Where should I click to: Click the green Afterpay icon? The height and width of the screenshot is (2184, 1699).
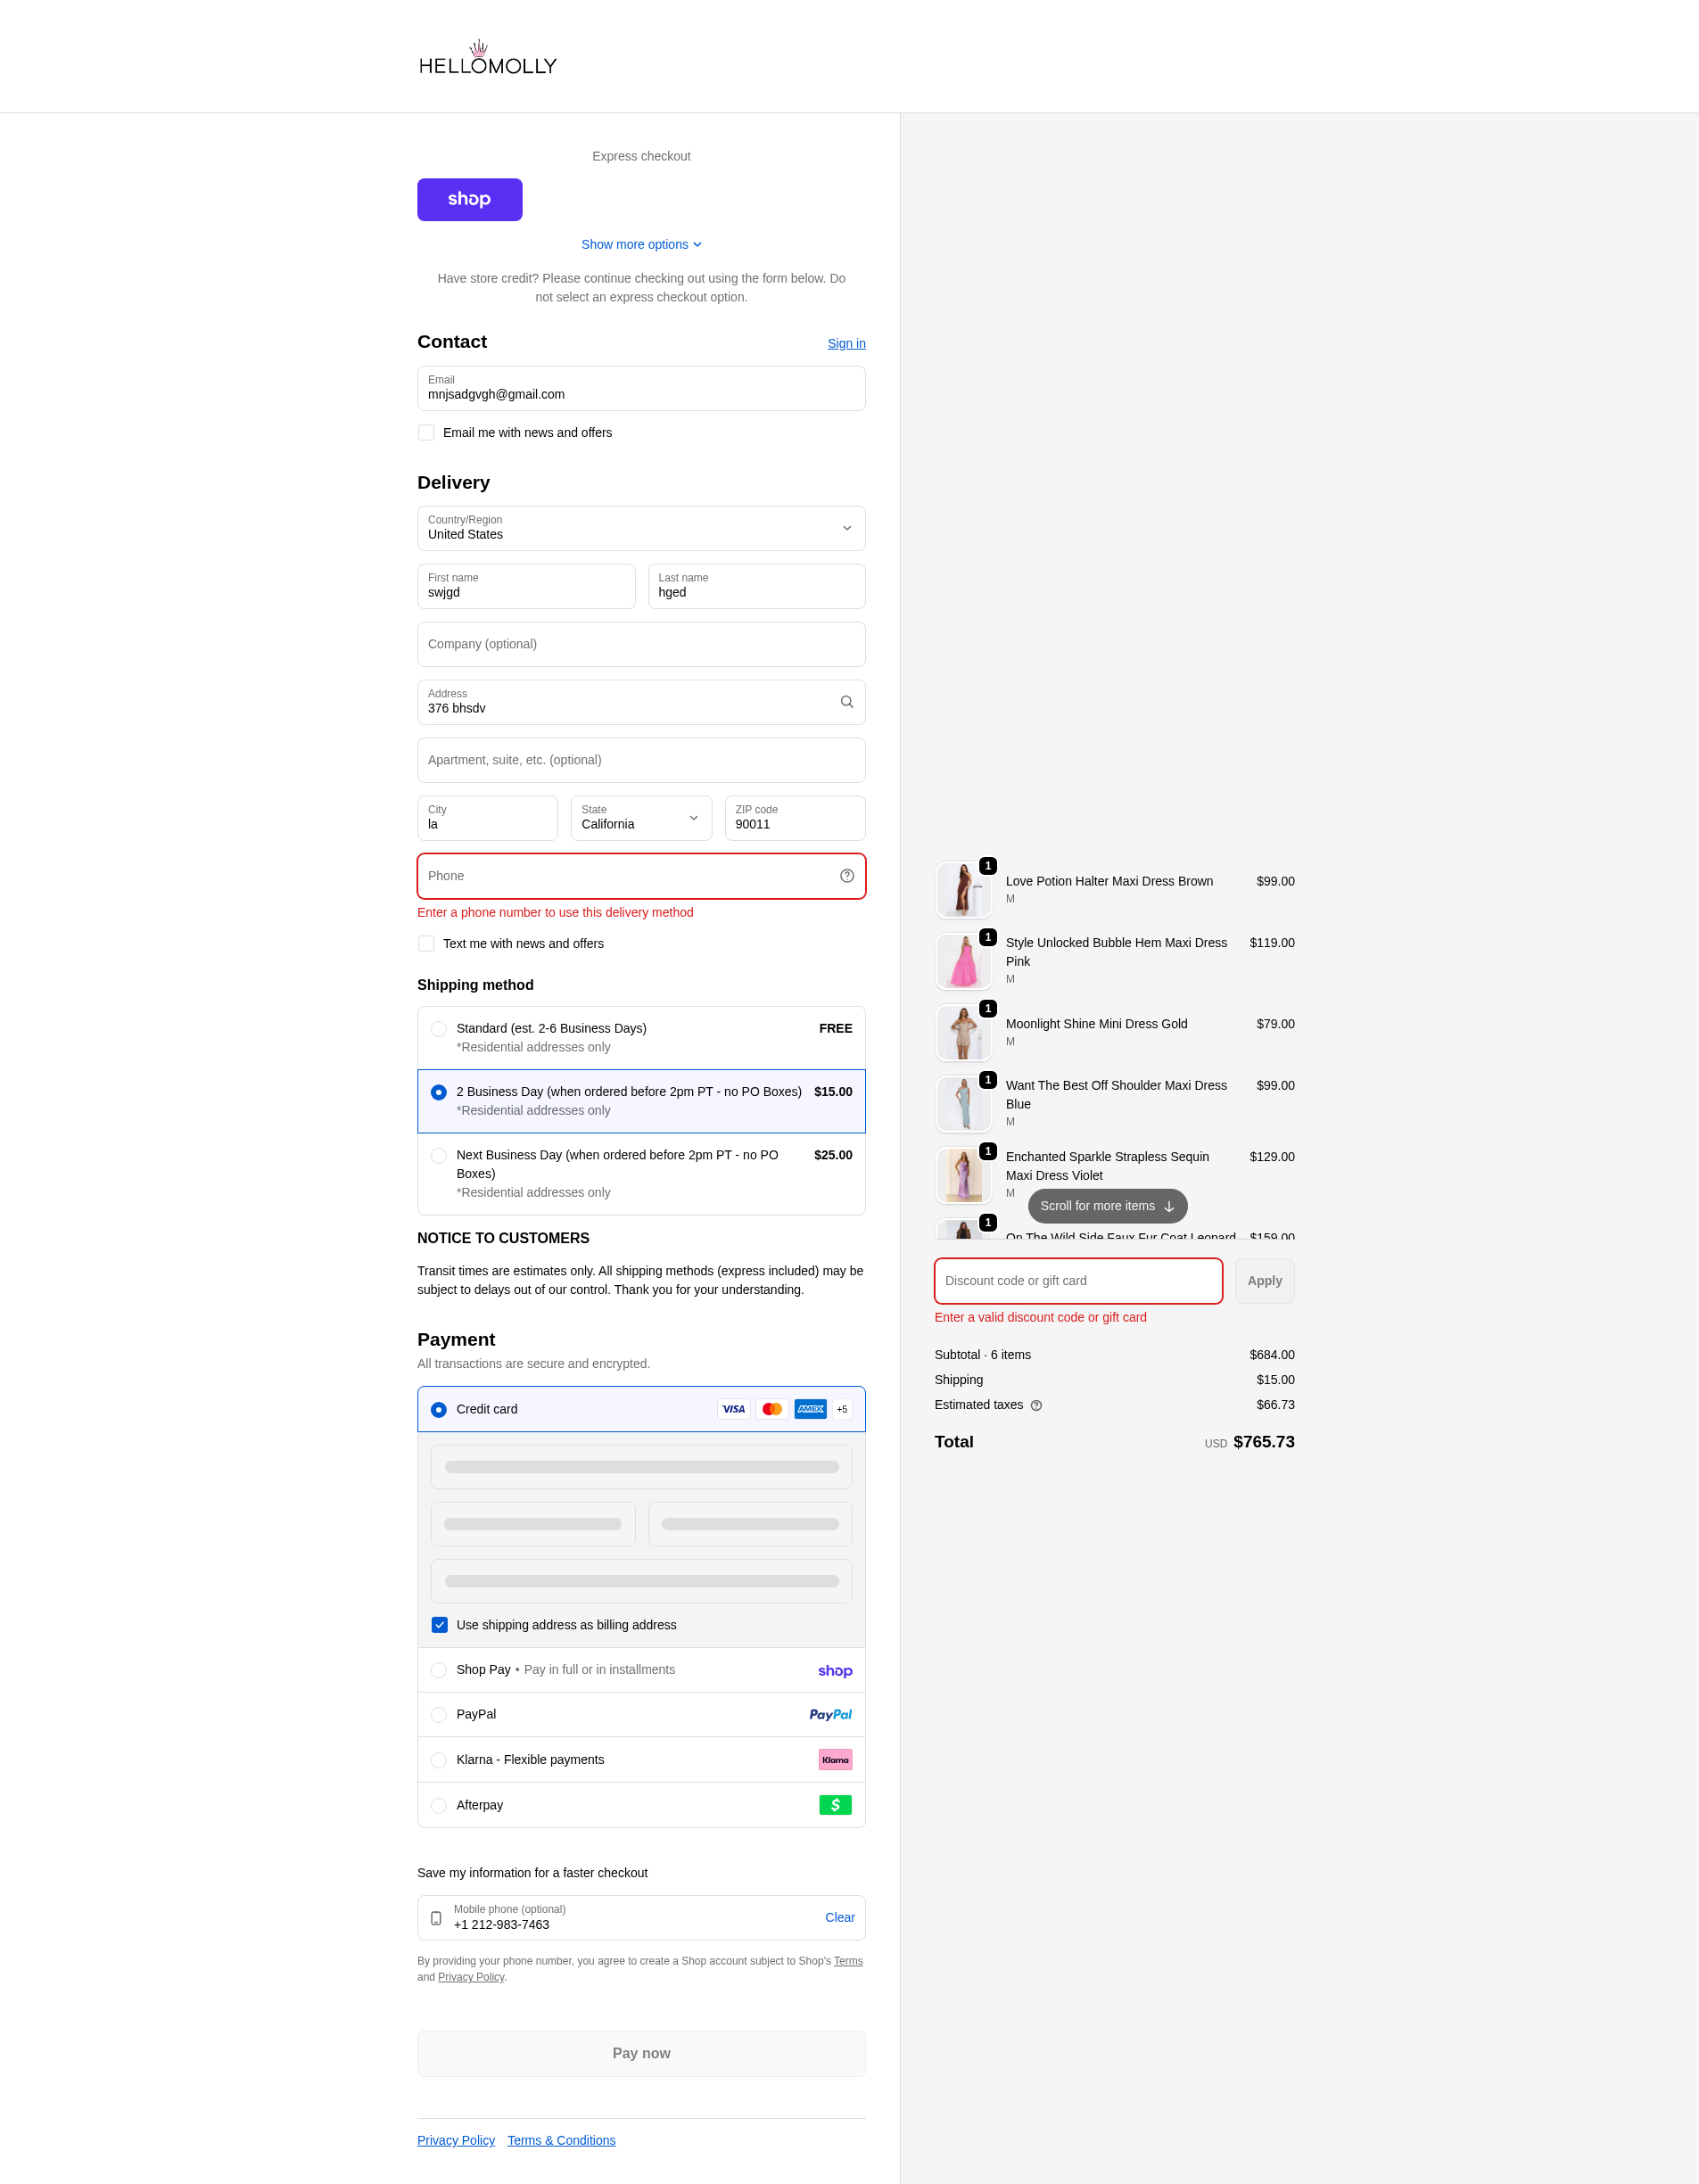coord(835,1805)
